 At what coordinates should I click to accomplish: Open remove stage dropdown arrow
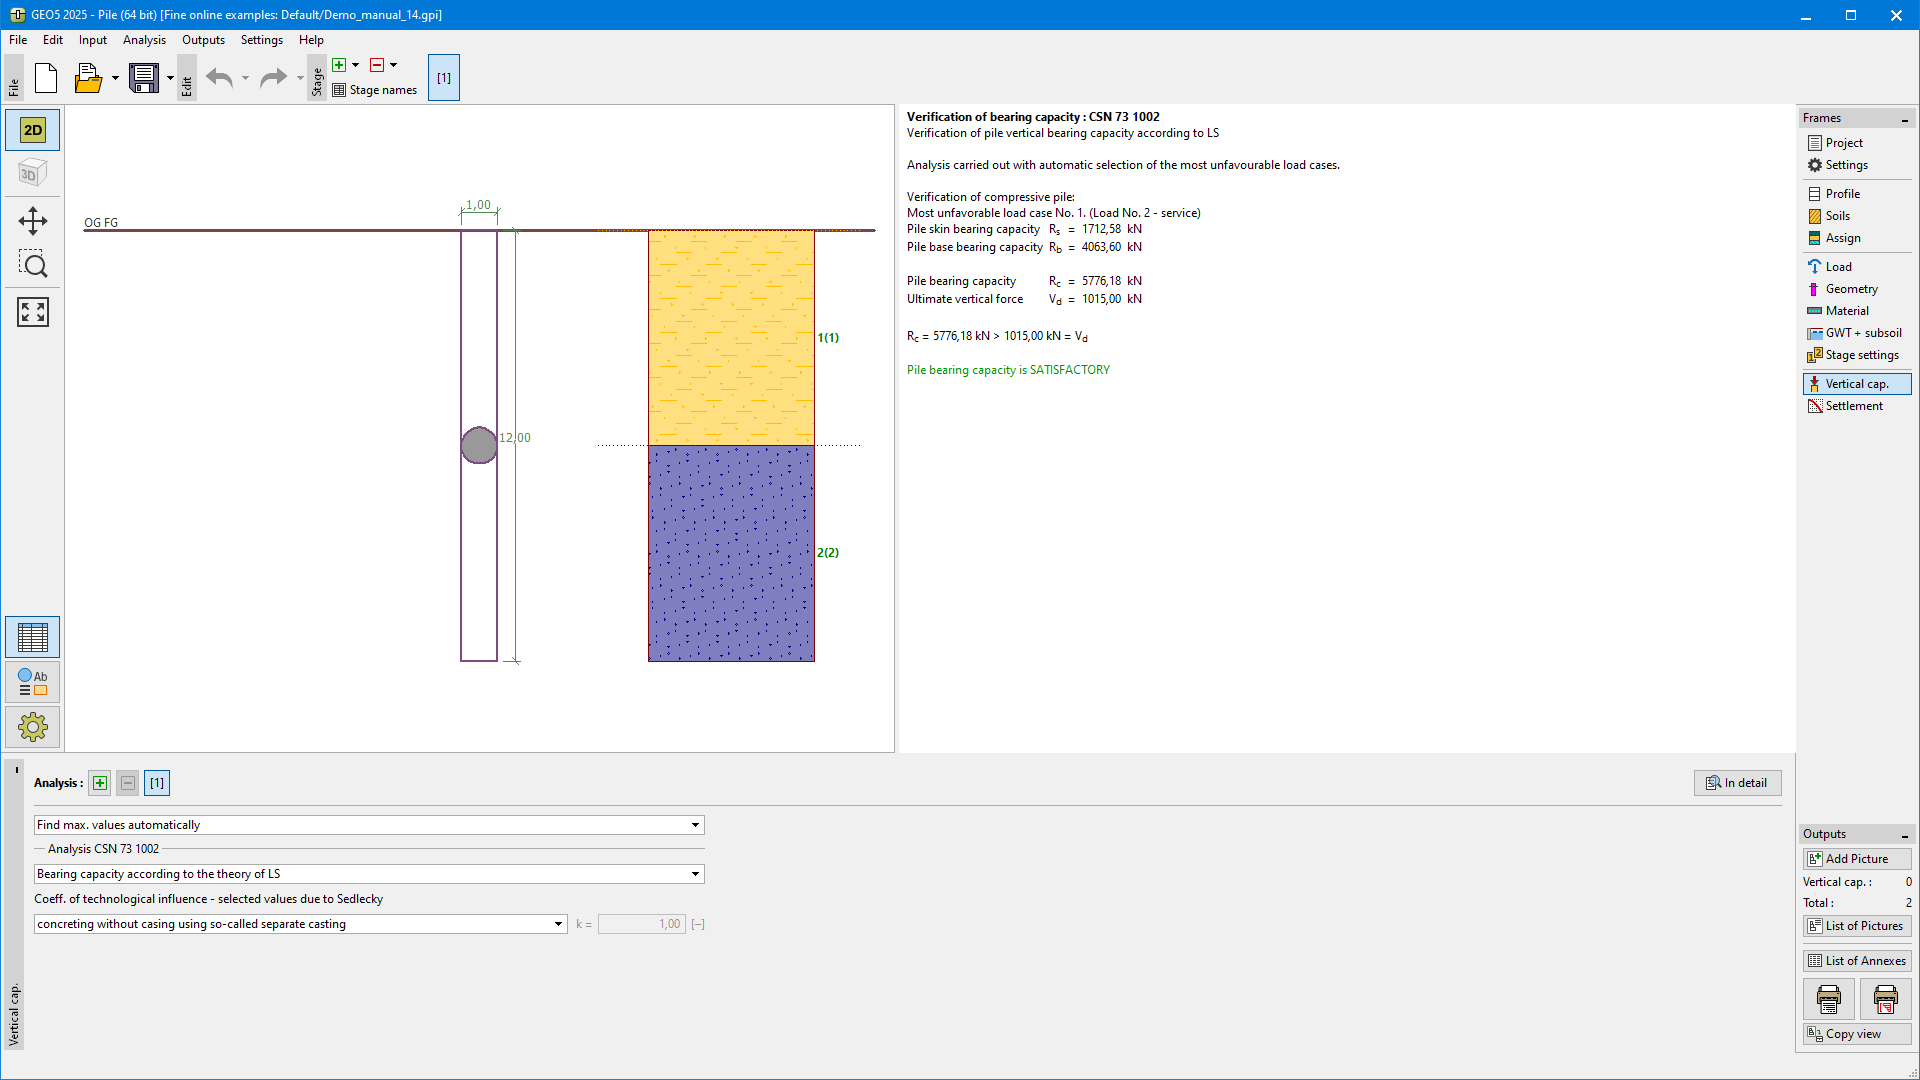[x=394, y=65]
